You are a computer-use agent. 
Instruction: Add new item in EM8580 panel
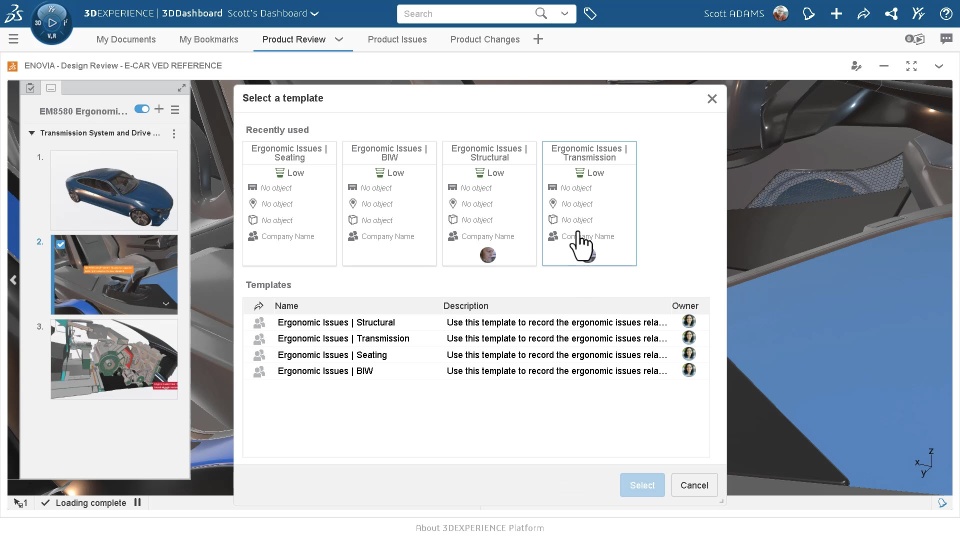click(159, 109)
